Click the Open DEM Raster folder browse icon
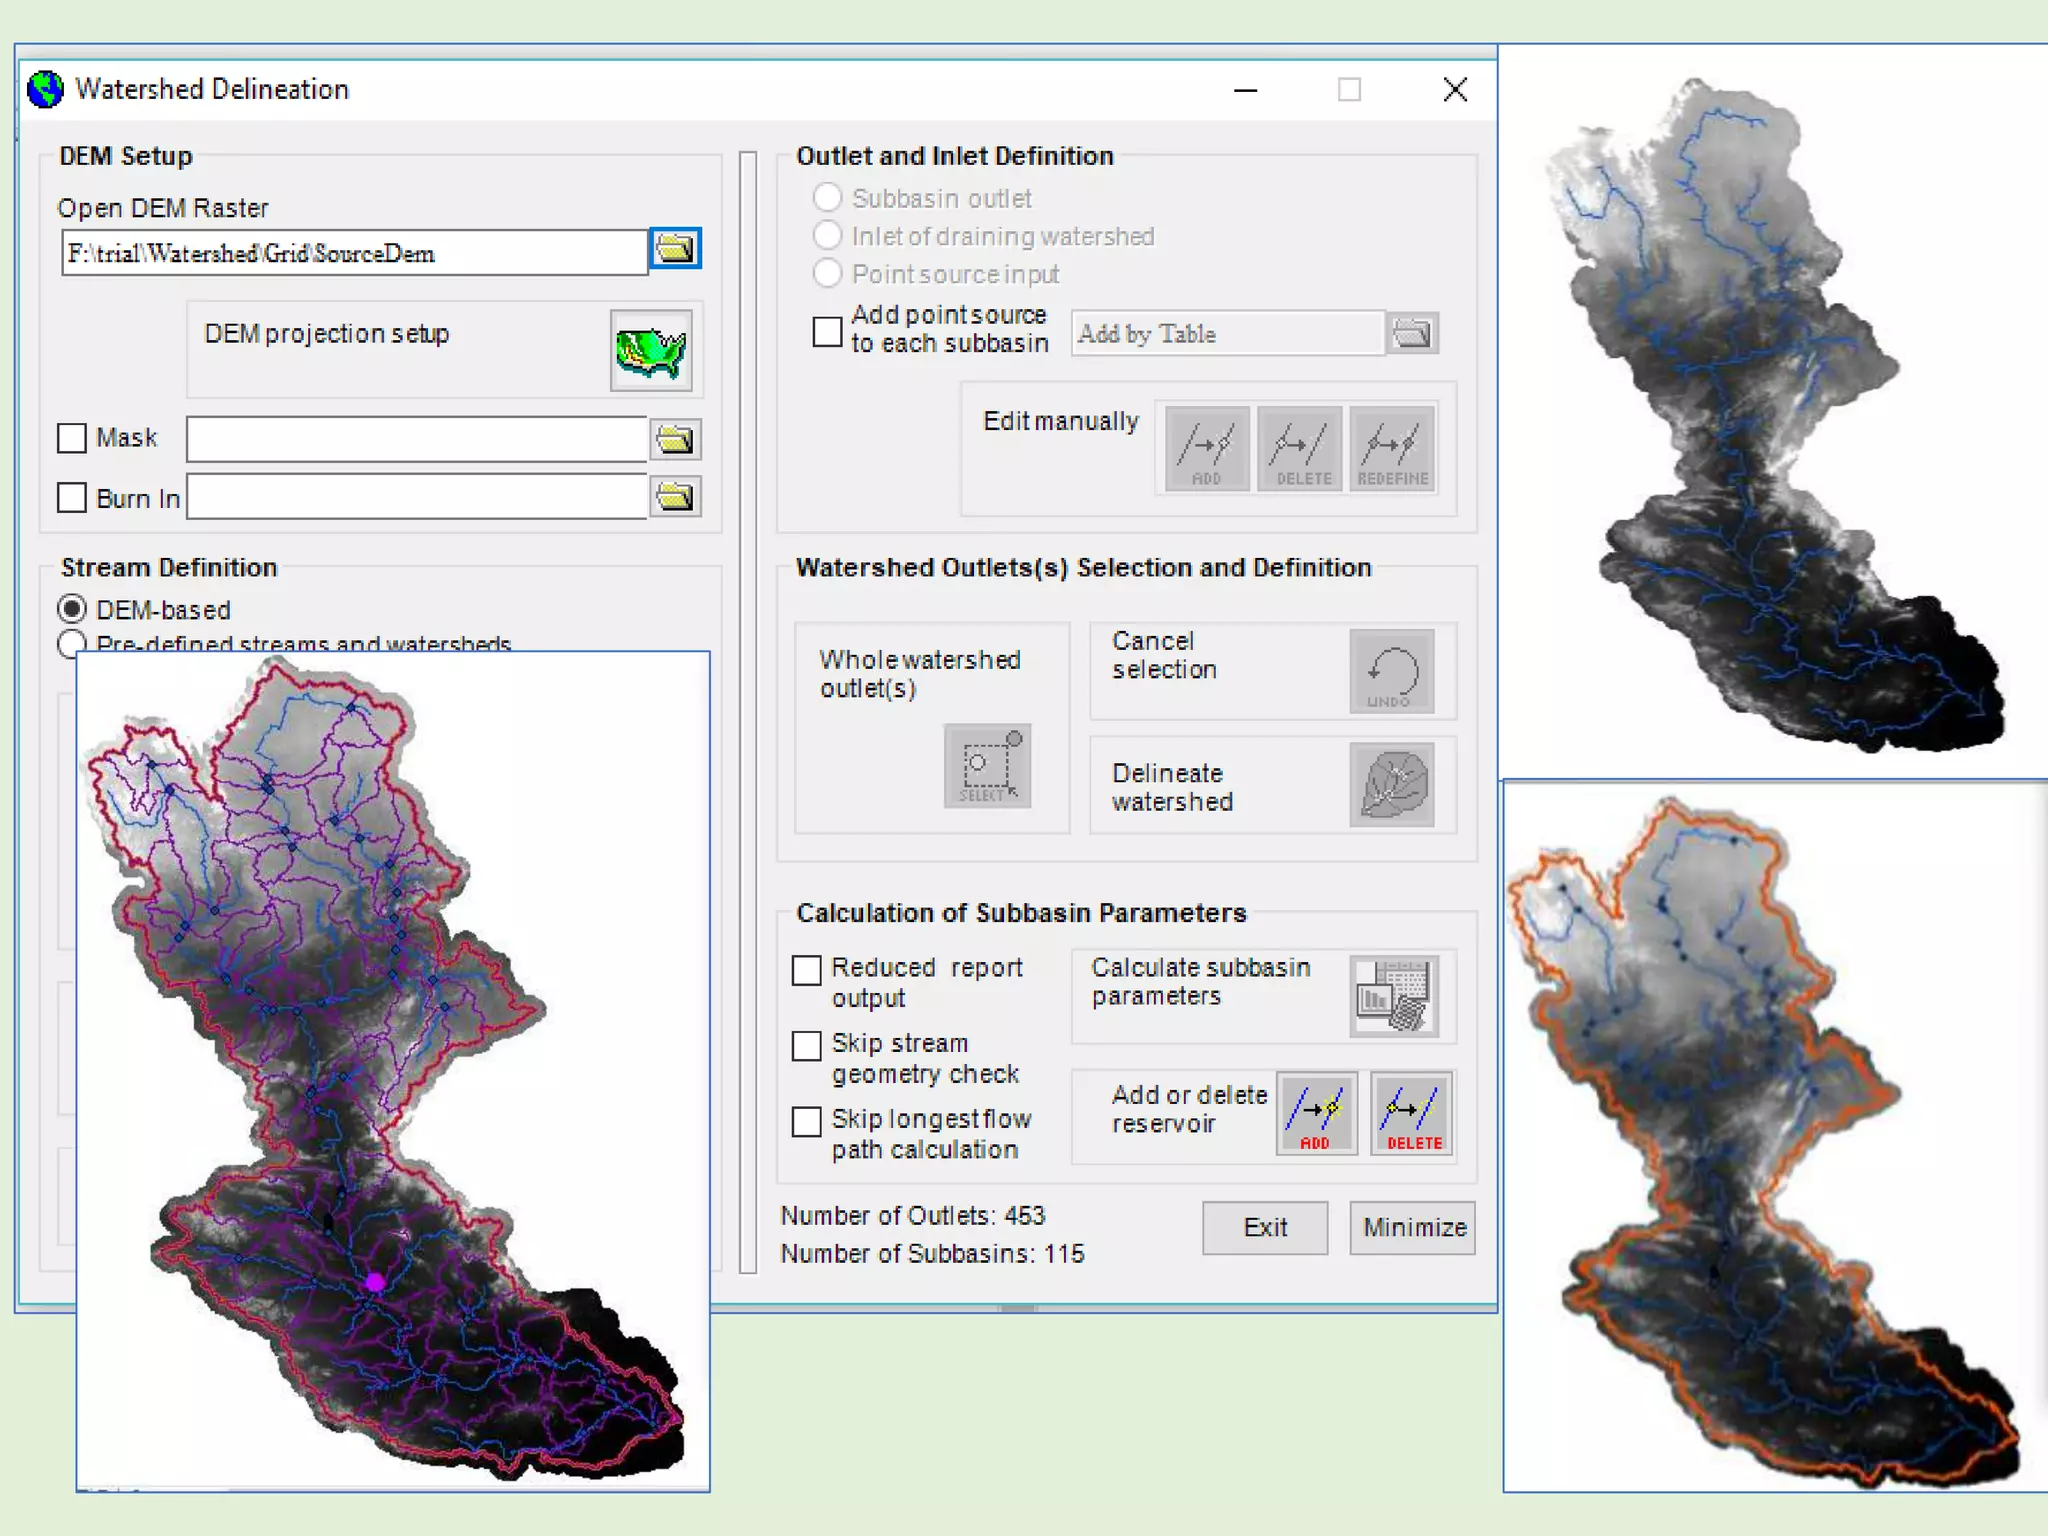This screenshot has height=1536, width=2048. pos(675,249)
